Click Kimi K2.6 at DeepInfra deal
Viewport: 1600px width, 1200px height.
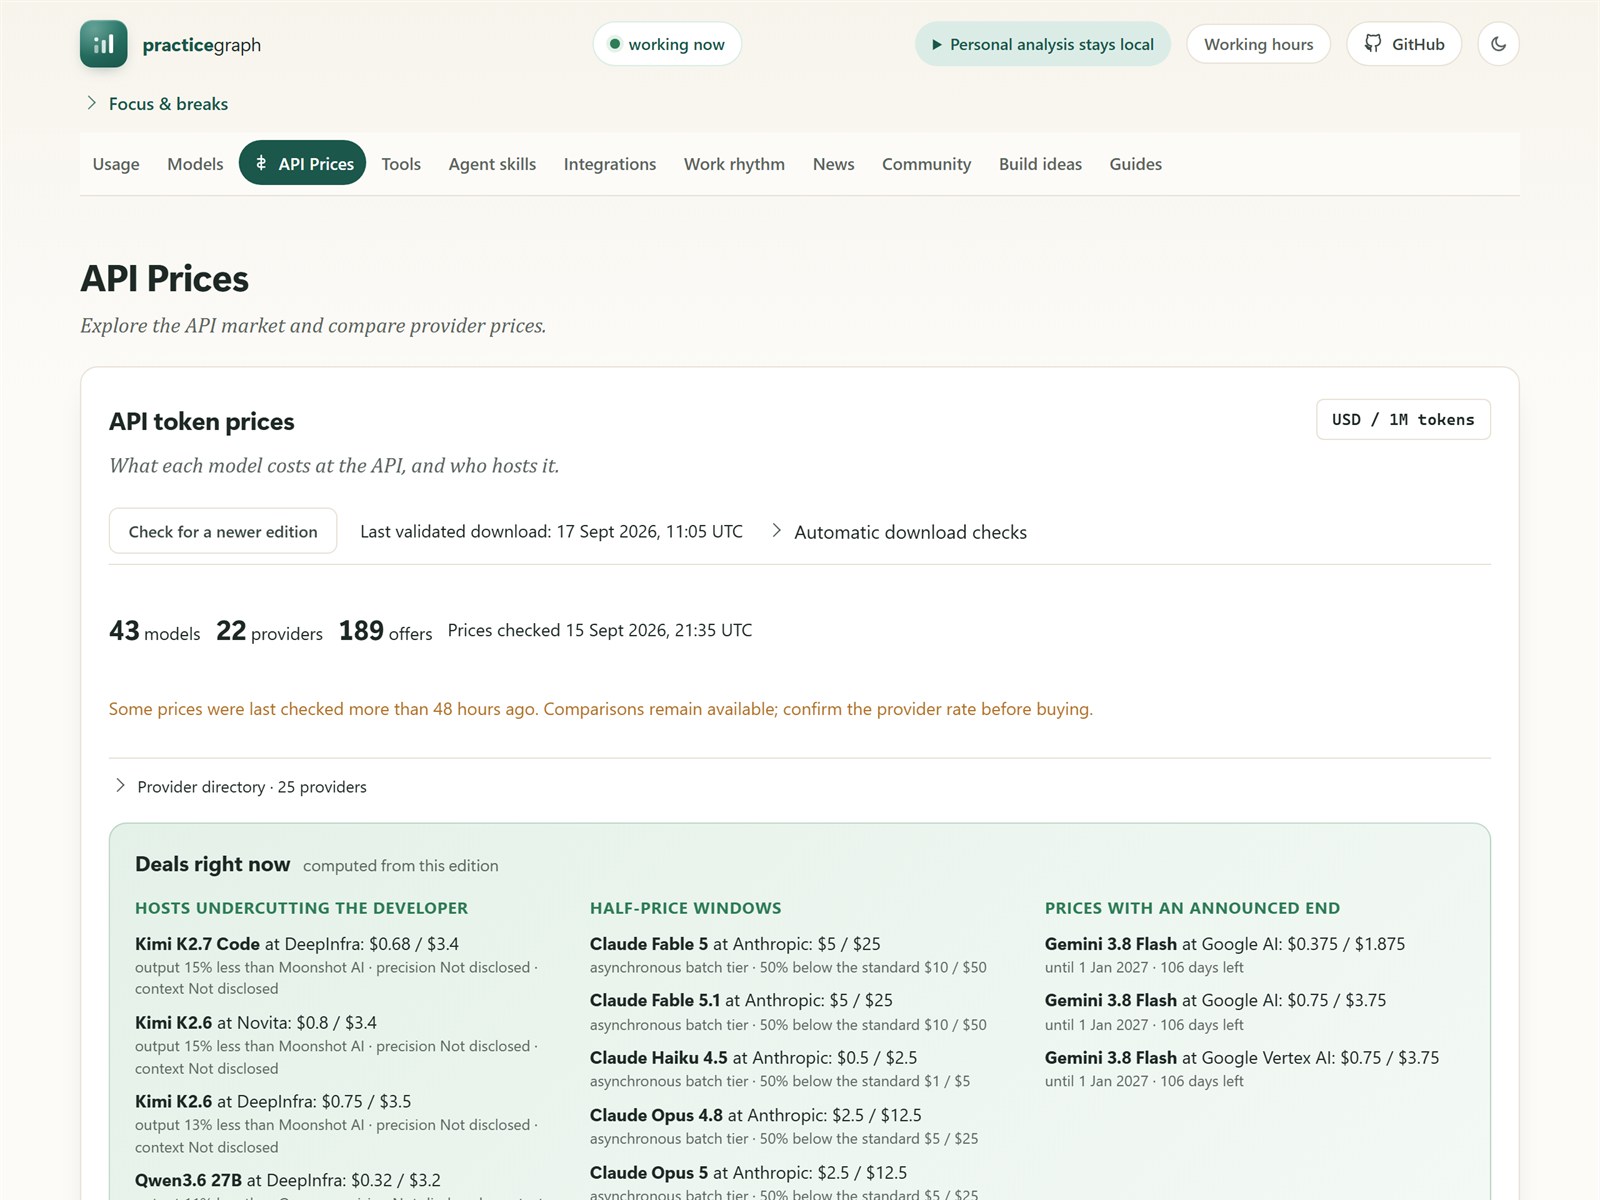(x=273, y=1101)
